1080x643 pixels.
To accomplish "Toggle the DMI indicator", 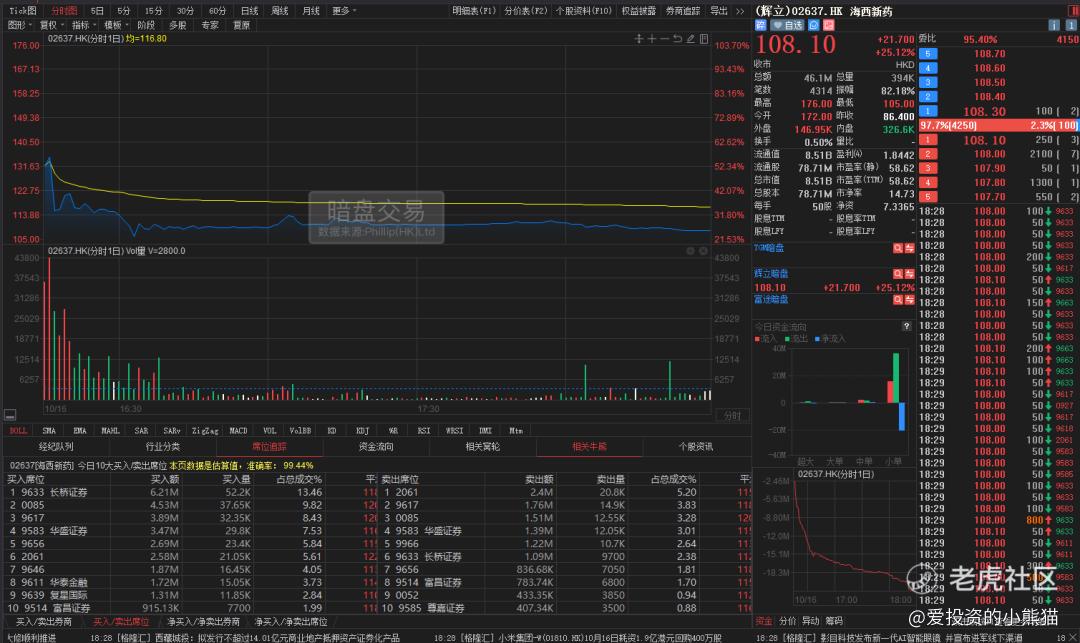I will [x=486, y=431].
